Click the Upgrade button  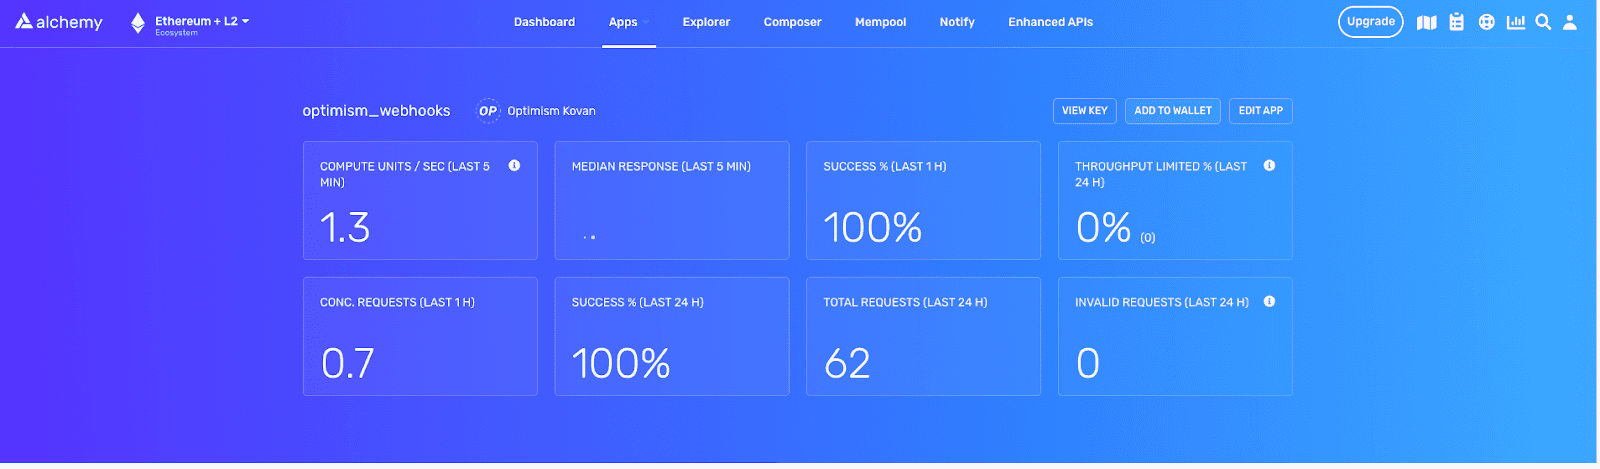pyautogui.click(x=1370, y=22)
